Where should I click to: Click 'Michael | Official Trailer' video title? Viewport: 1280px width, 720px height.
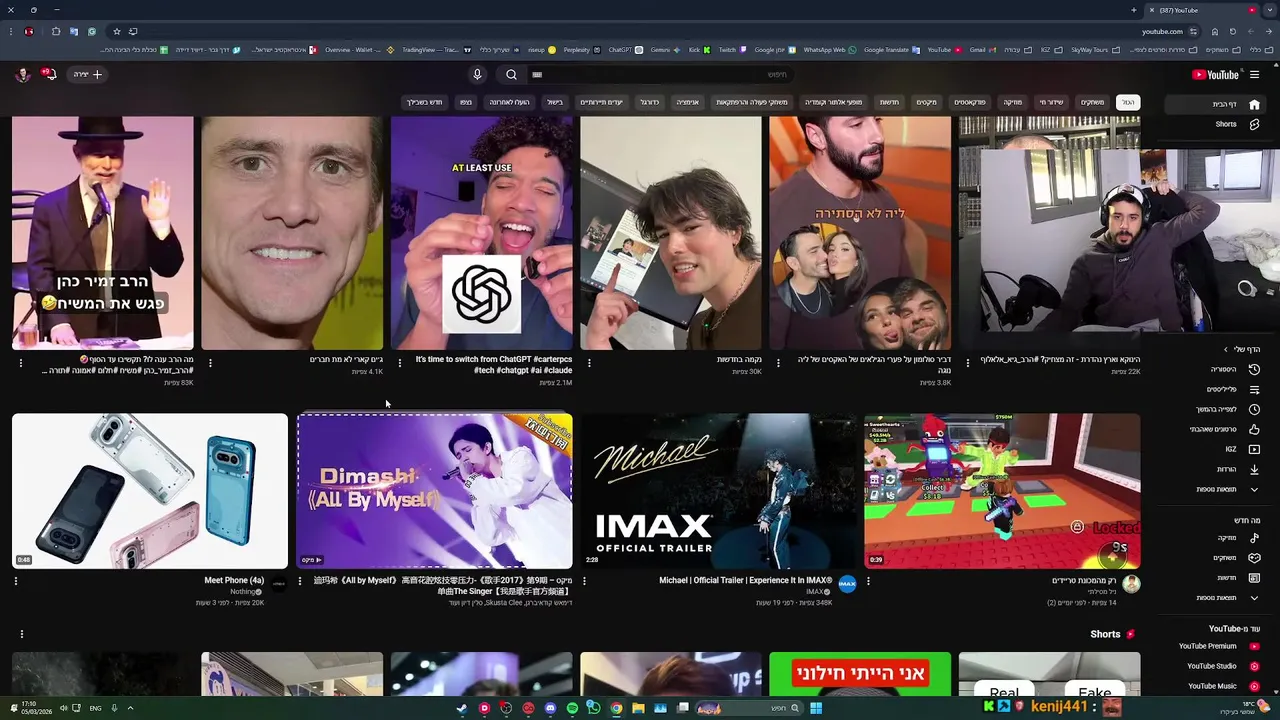[x=745, y=580]
